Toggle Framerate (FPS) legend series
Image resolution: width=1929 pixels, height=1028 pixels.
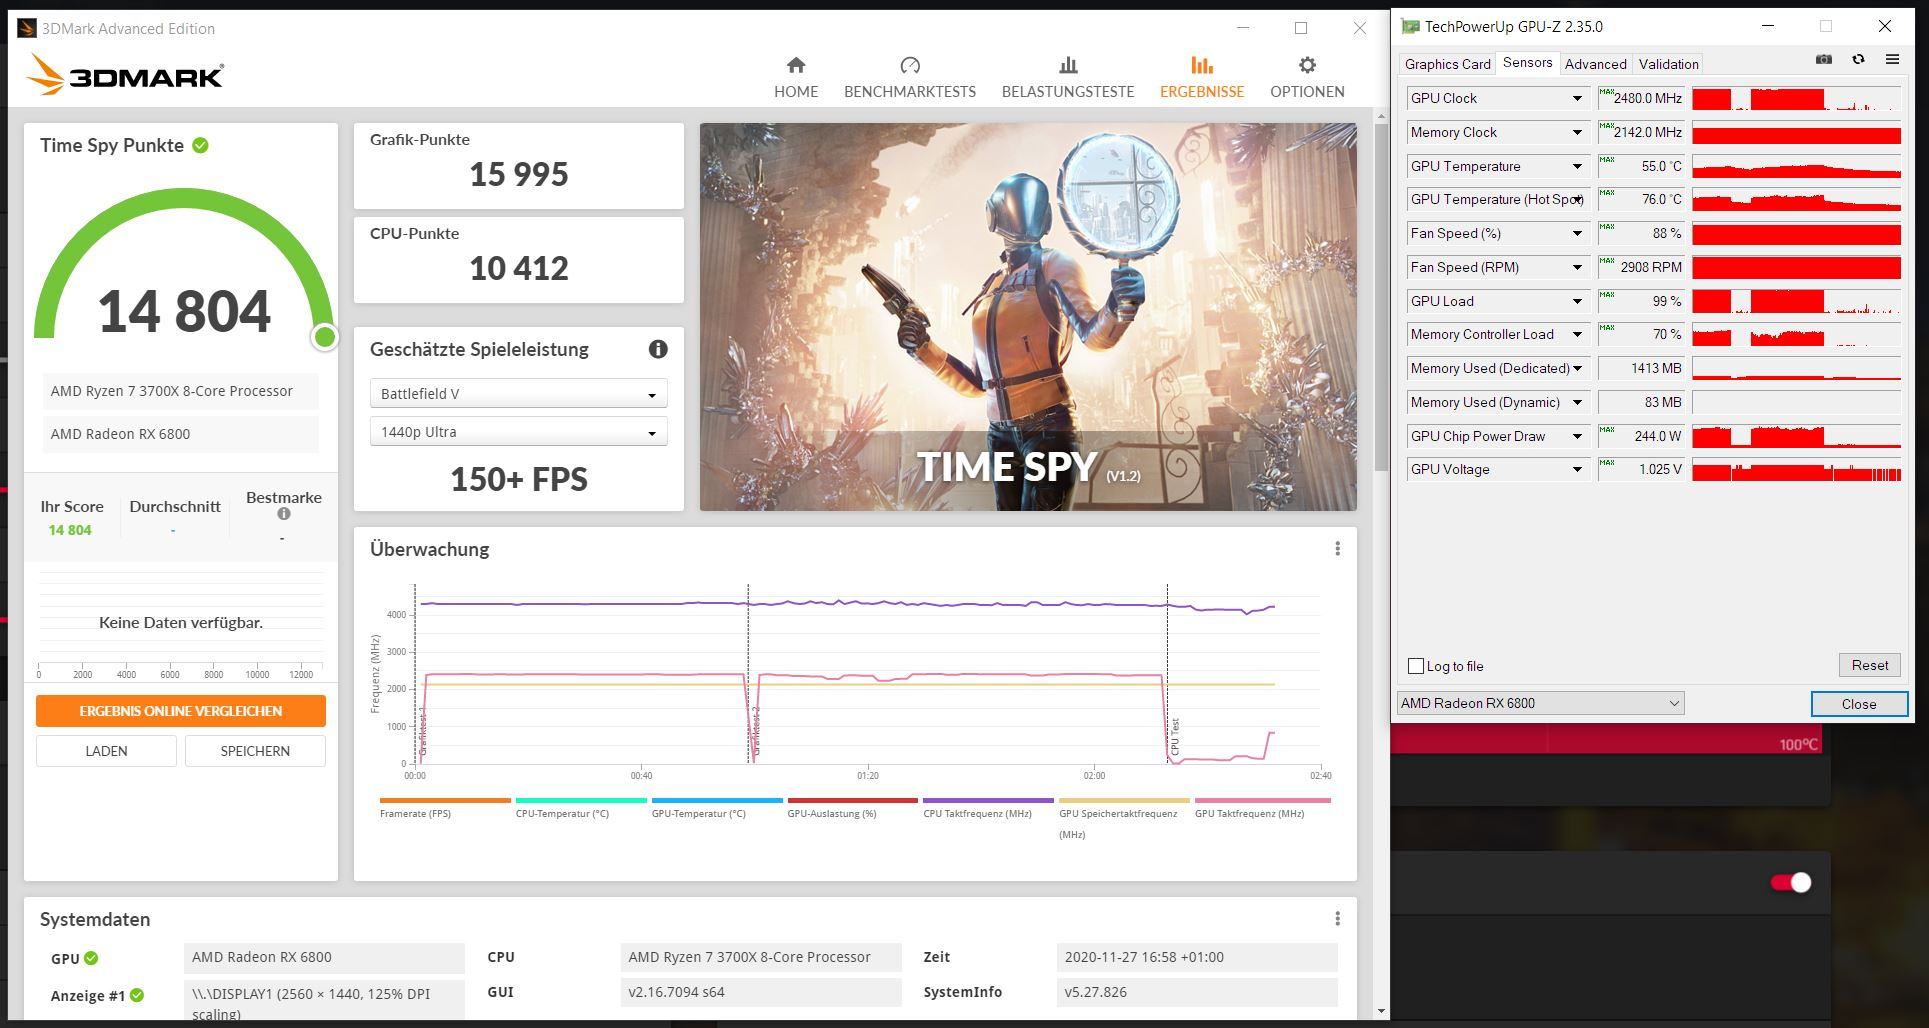tap(445, 808)
